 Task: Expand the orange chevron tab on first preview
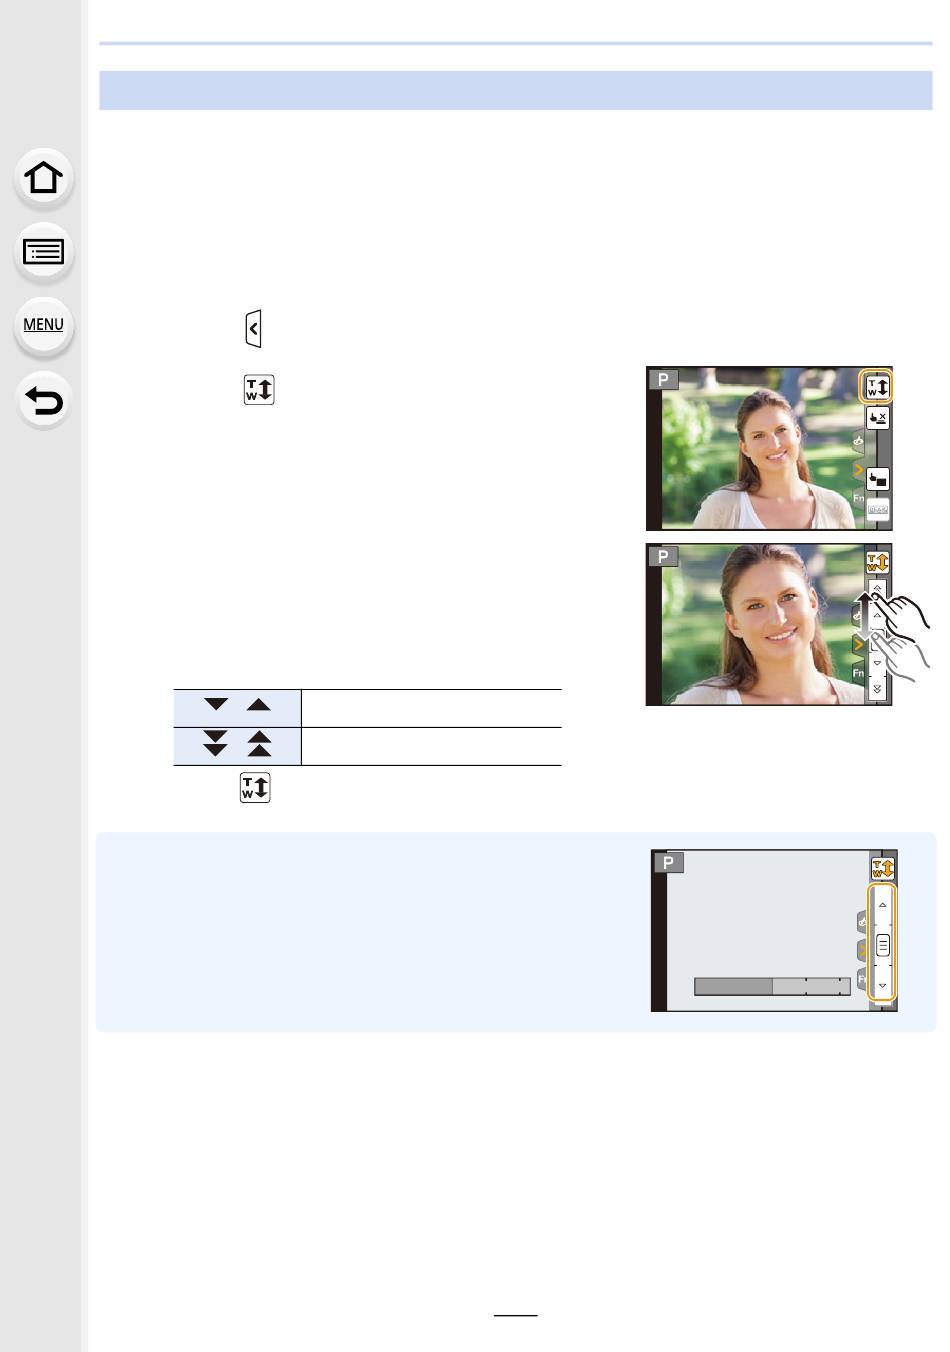857,469
